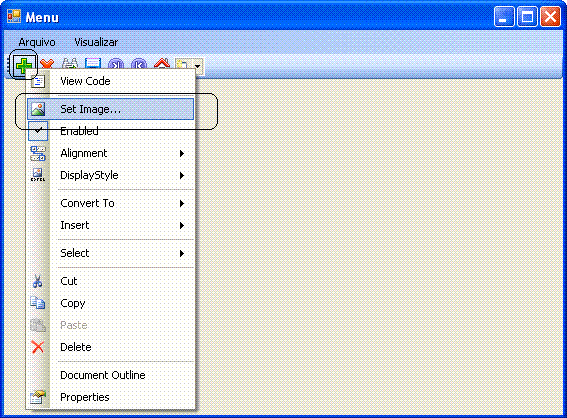
Task: Open the Visualizar menu
Action: 96,42
